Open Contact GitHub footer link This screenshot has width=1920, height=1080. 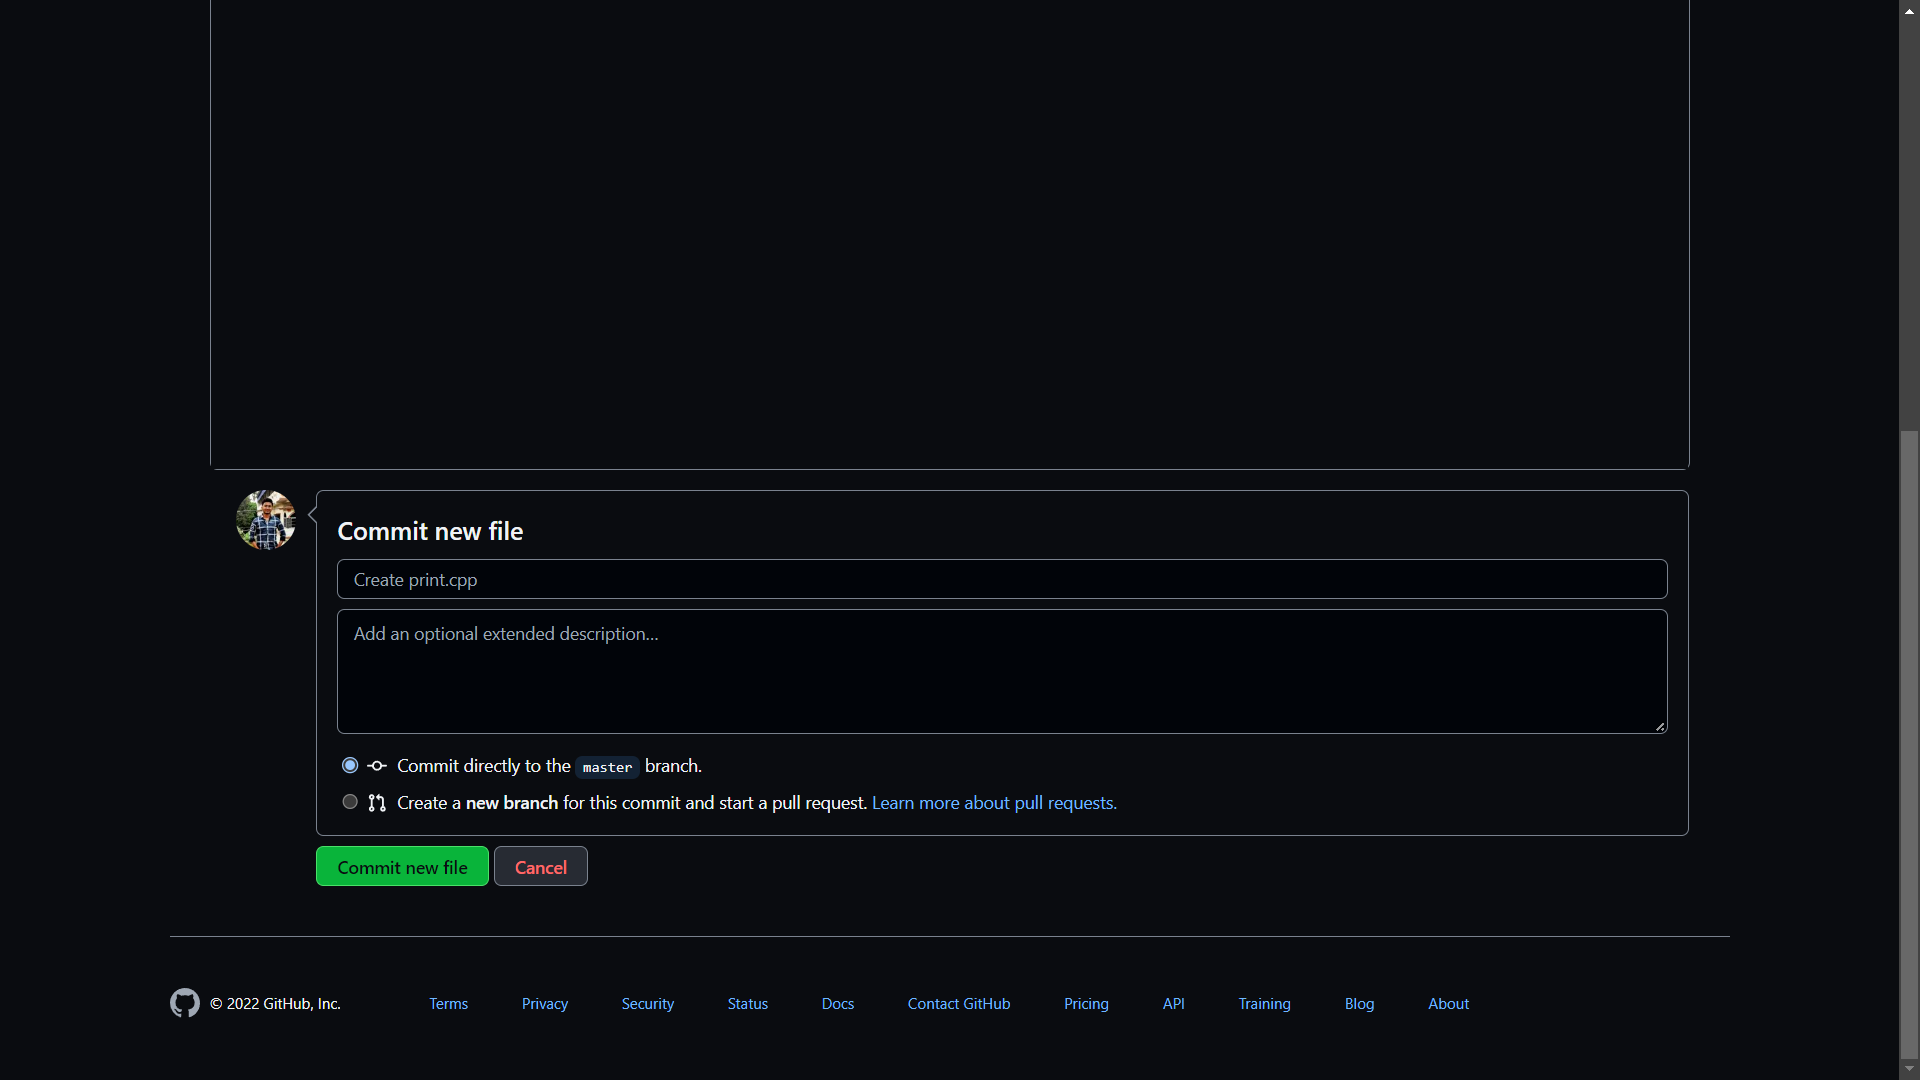point(959,1004)
